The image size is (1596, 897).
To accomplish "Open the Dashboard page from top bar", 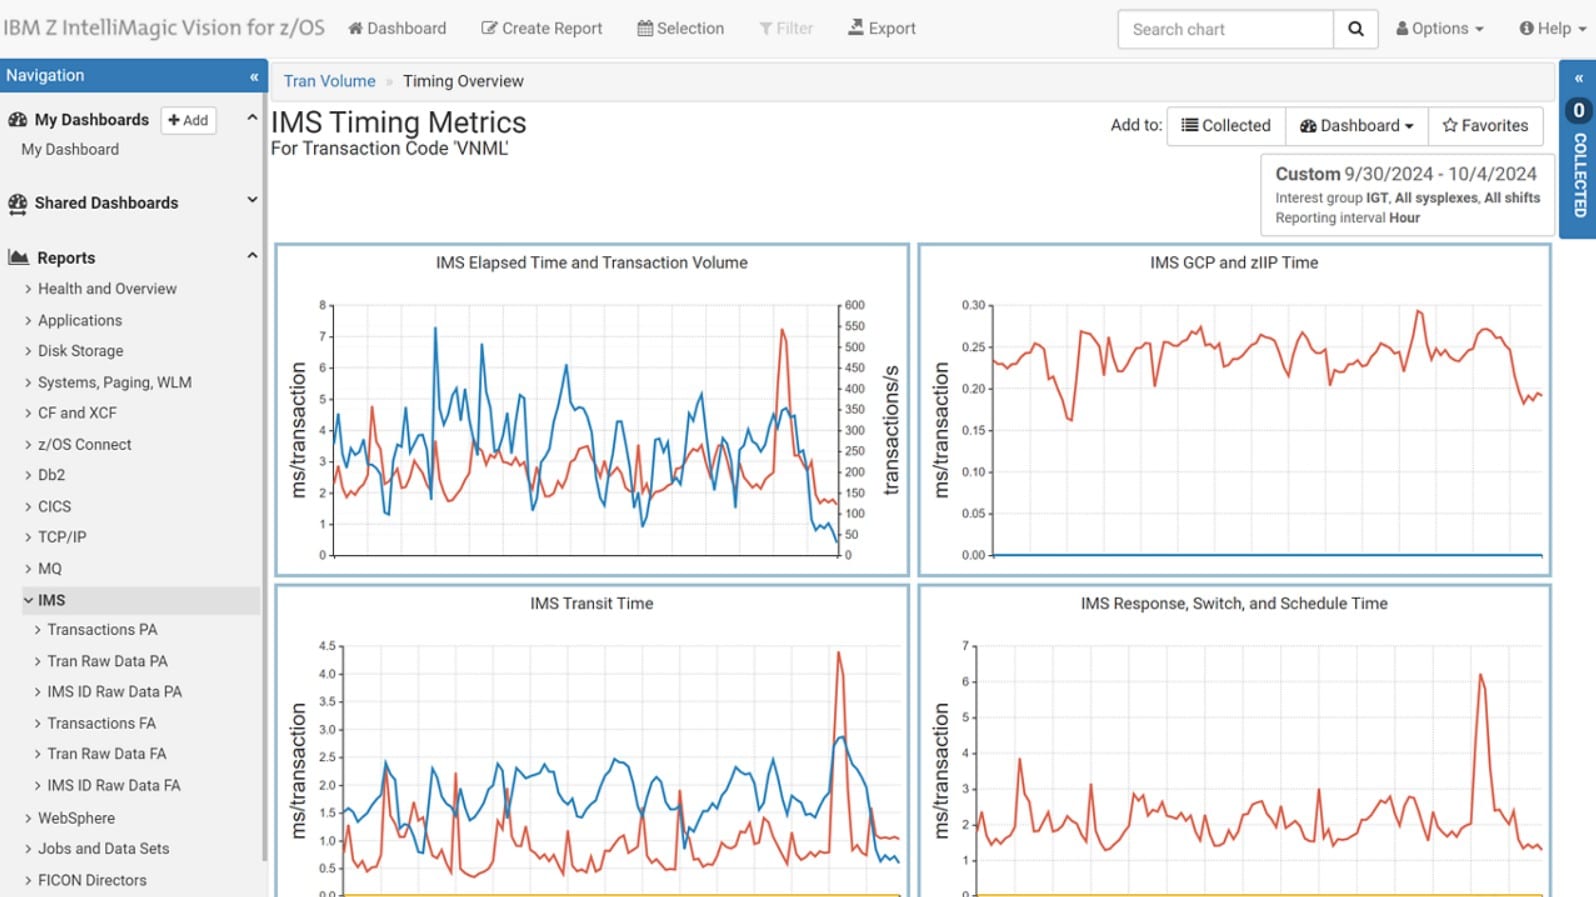I will [397, 28].
